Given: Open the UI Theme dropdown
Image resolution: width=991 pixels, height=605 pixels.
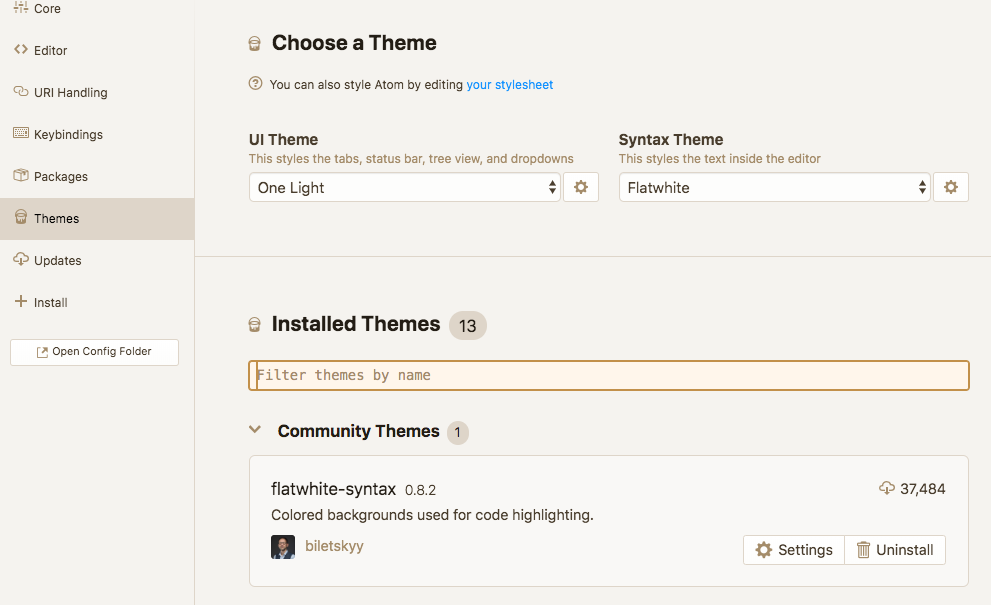Looking at the screenshot, I should tap(404, 187).
